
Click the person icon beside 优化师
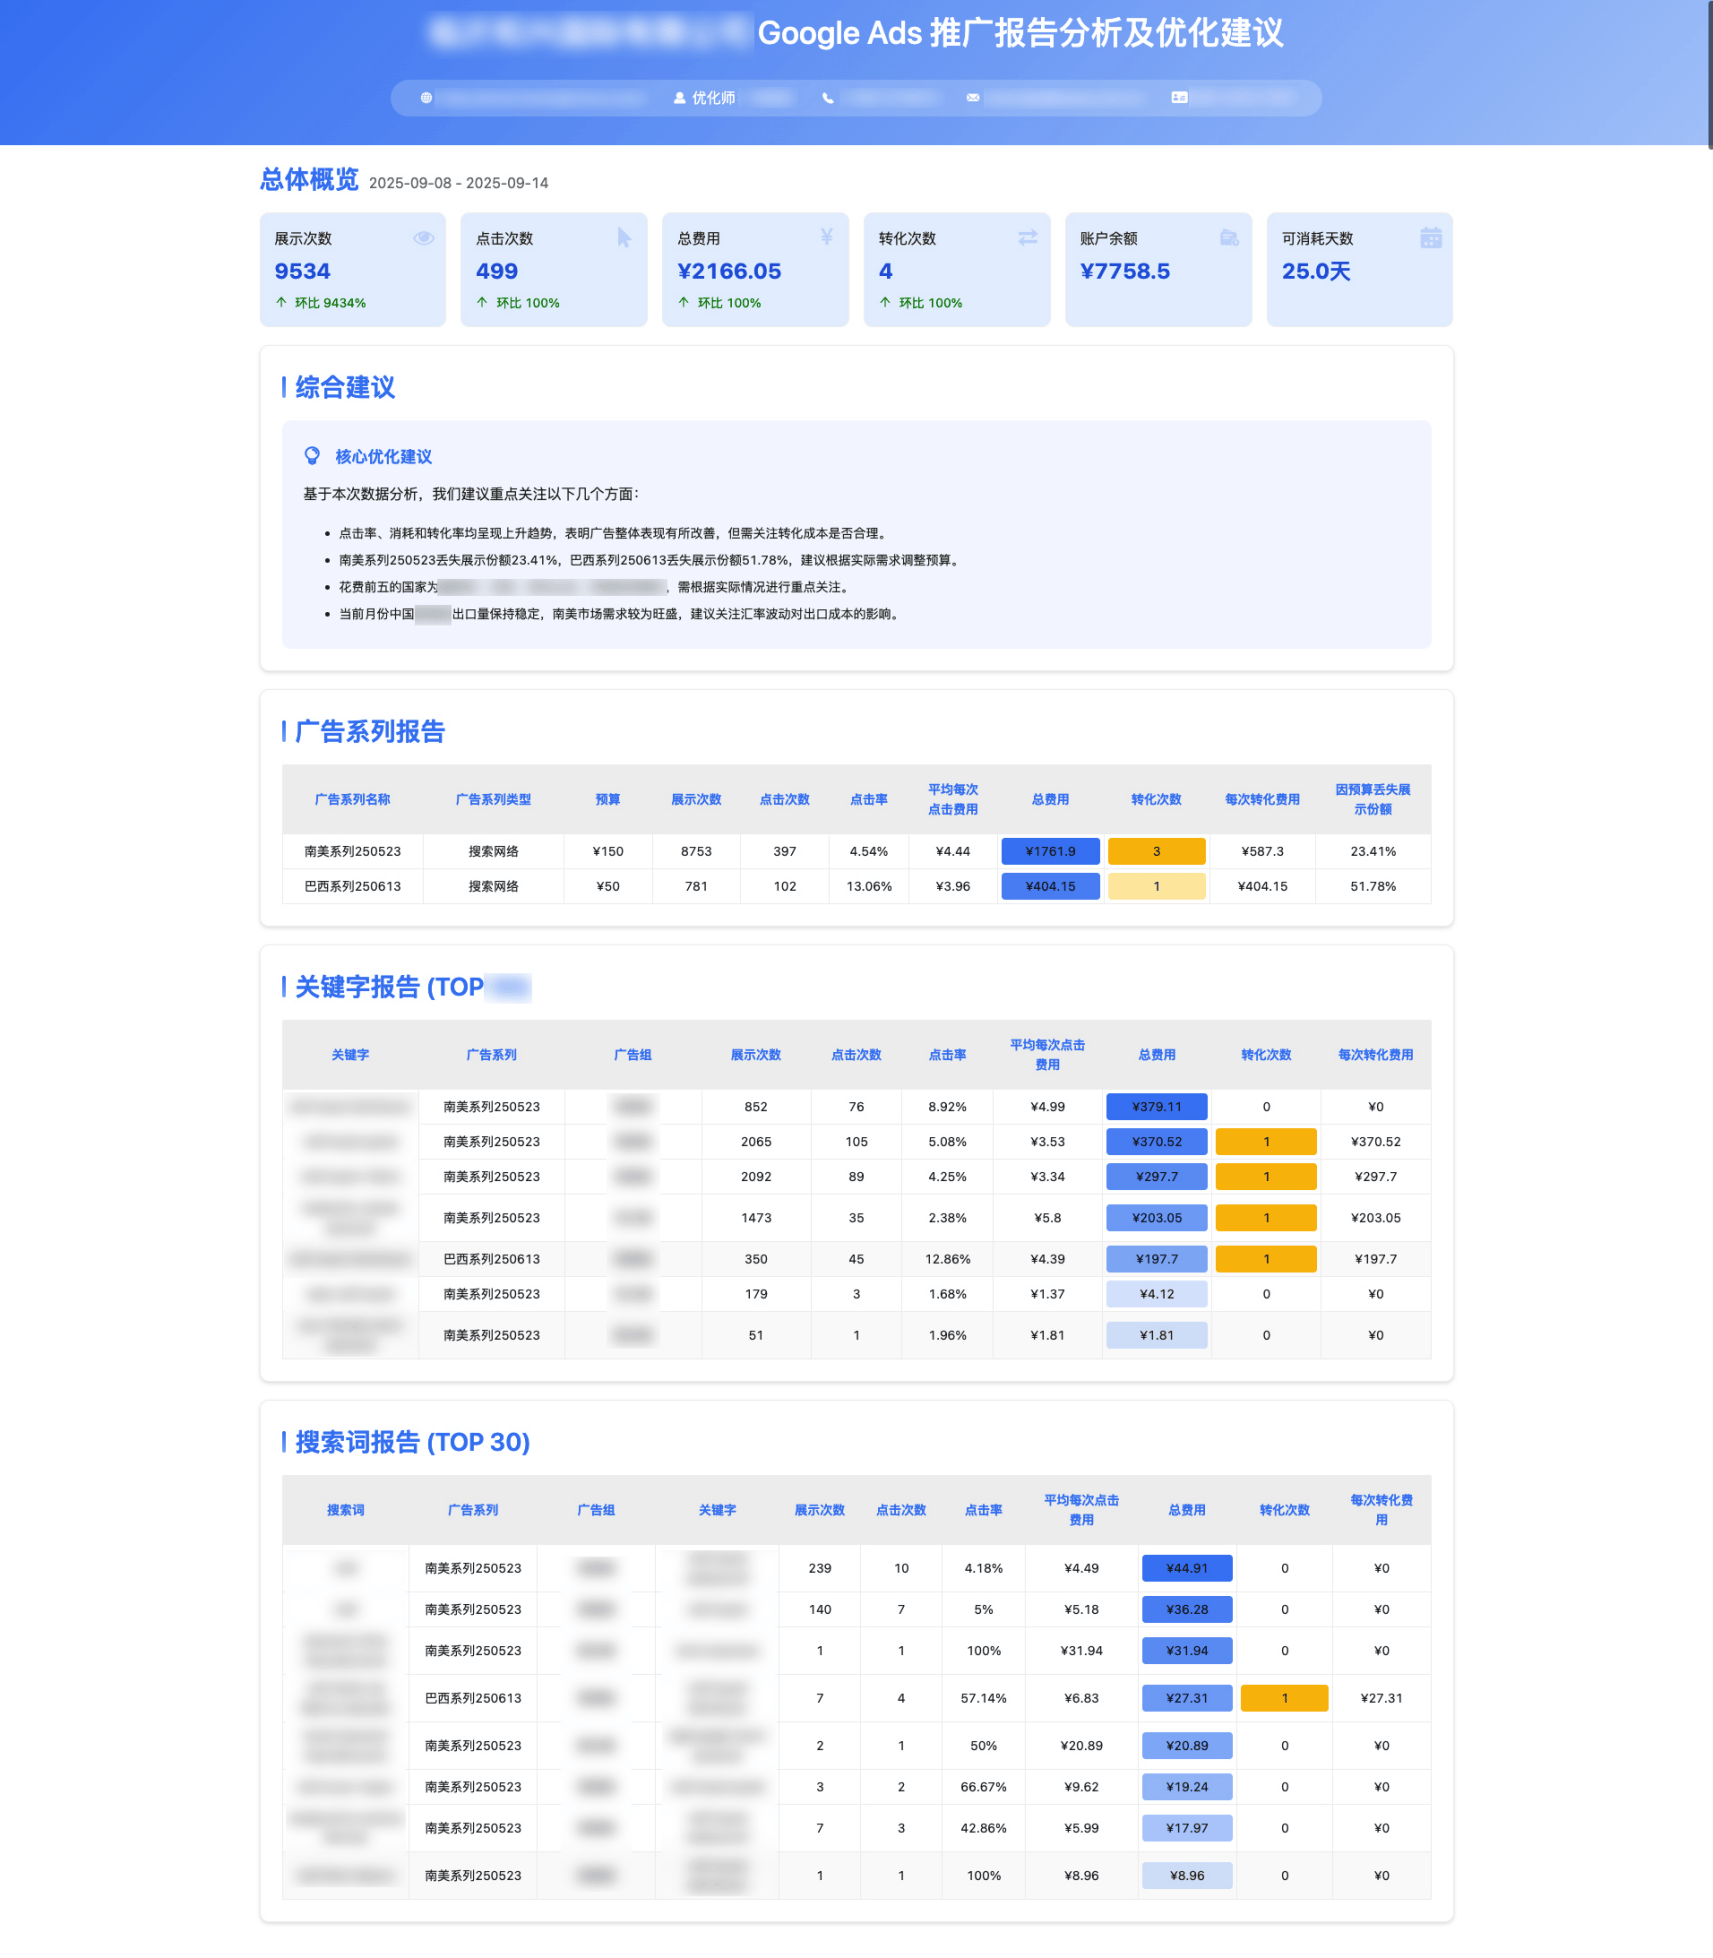click(680, 98)
